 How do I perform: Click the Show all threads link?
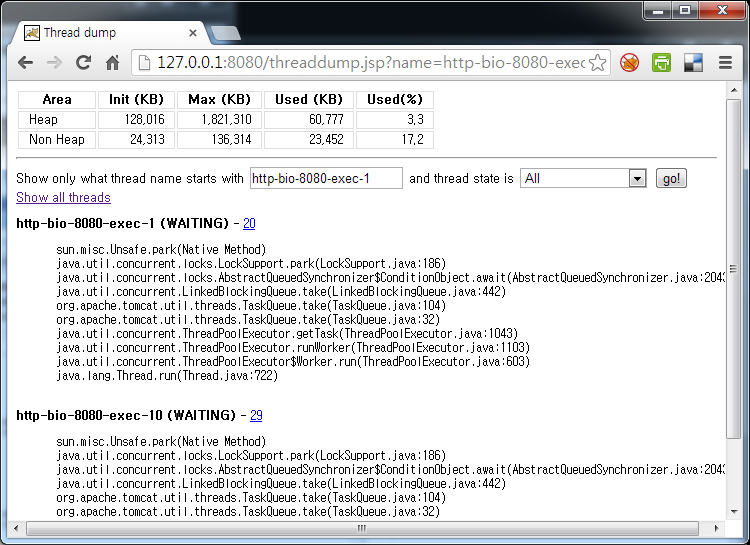pyautogui.click(x=63, y=198)
